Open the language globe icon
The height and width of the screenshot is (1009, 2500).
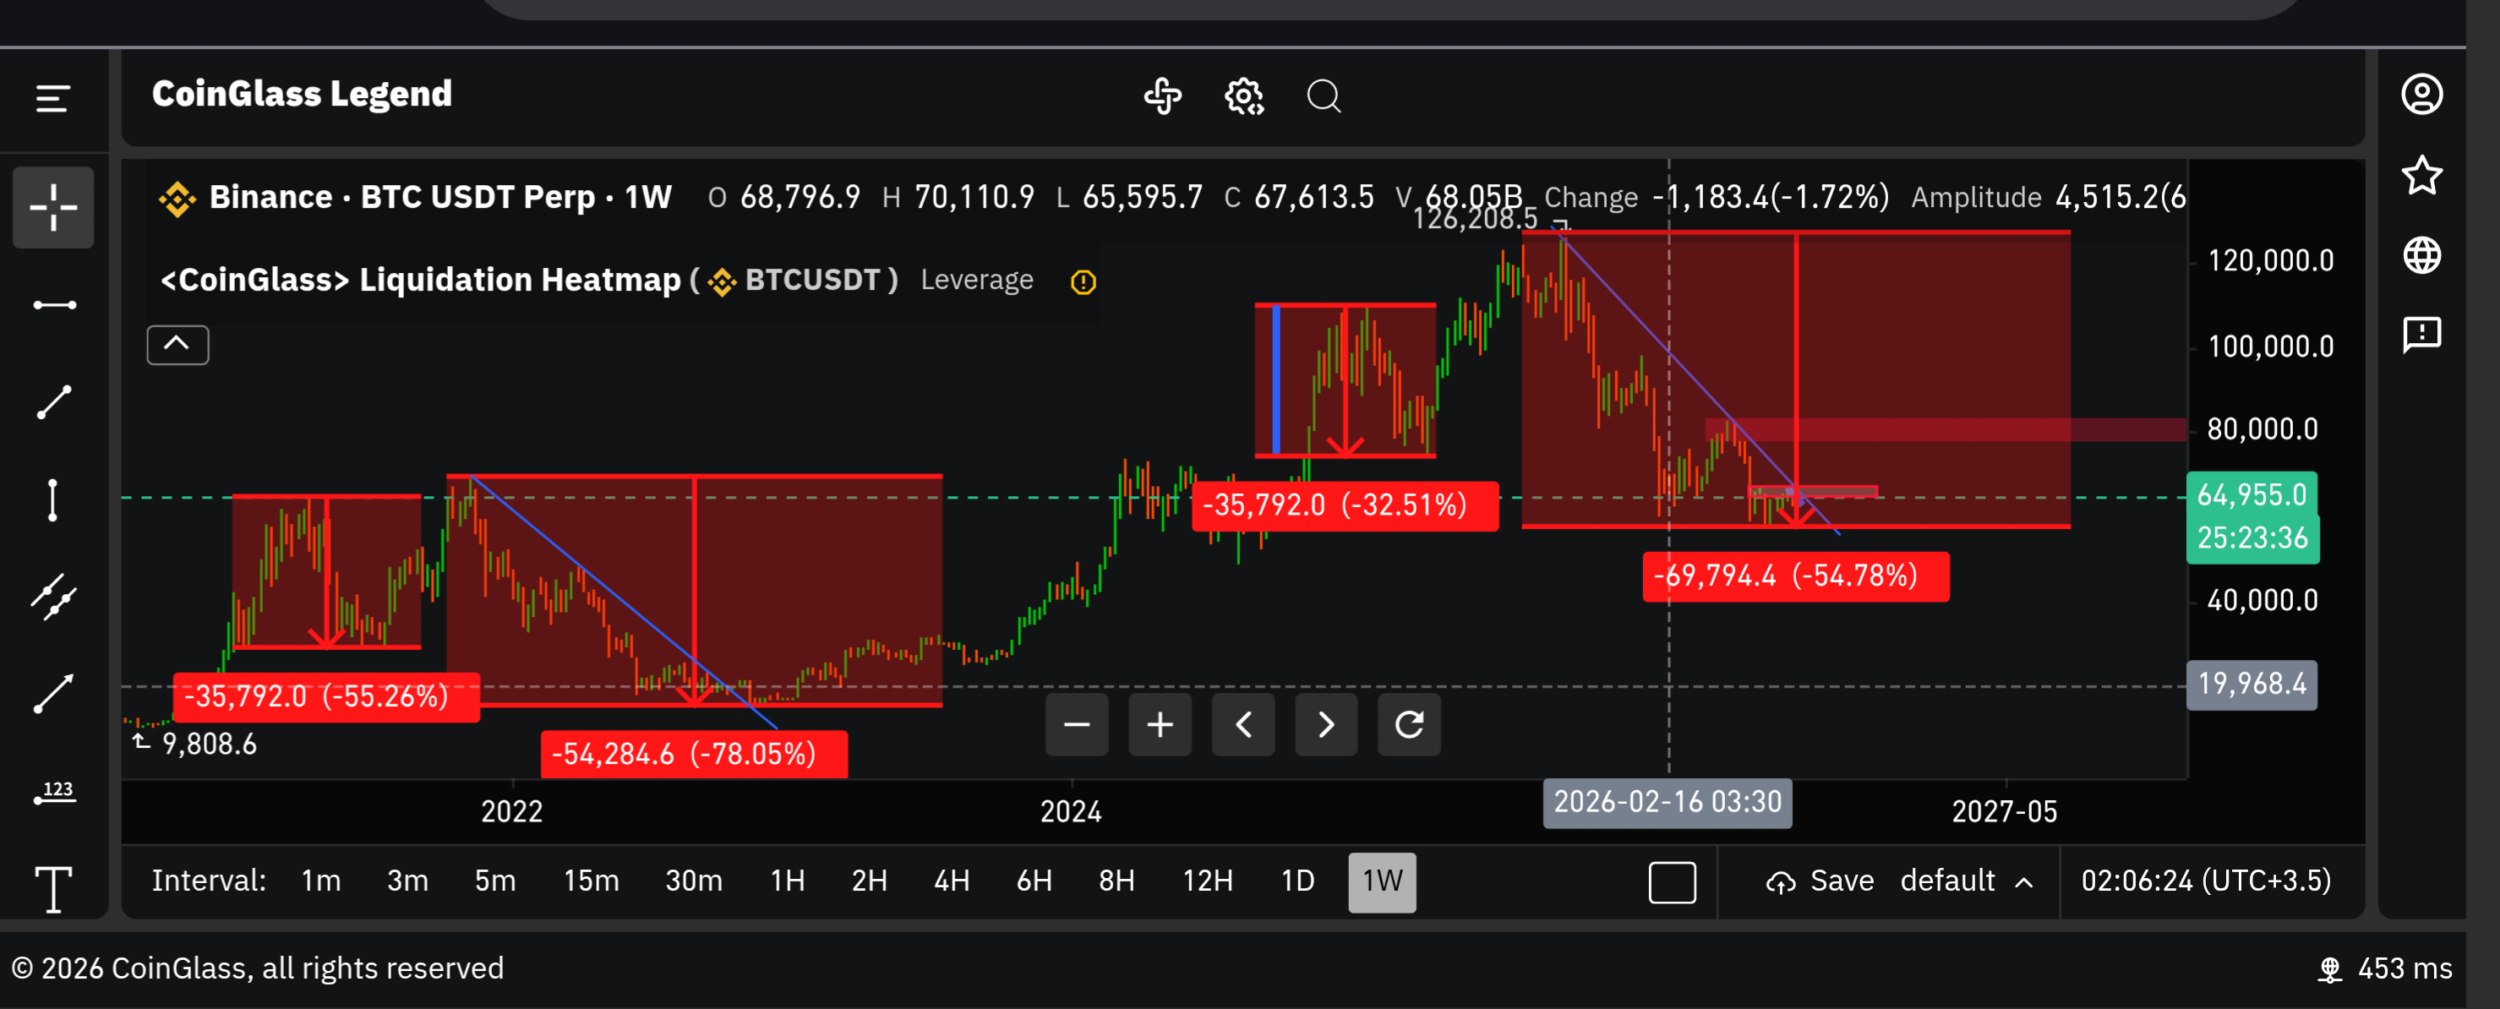(2422, 255)
